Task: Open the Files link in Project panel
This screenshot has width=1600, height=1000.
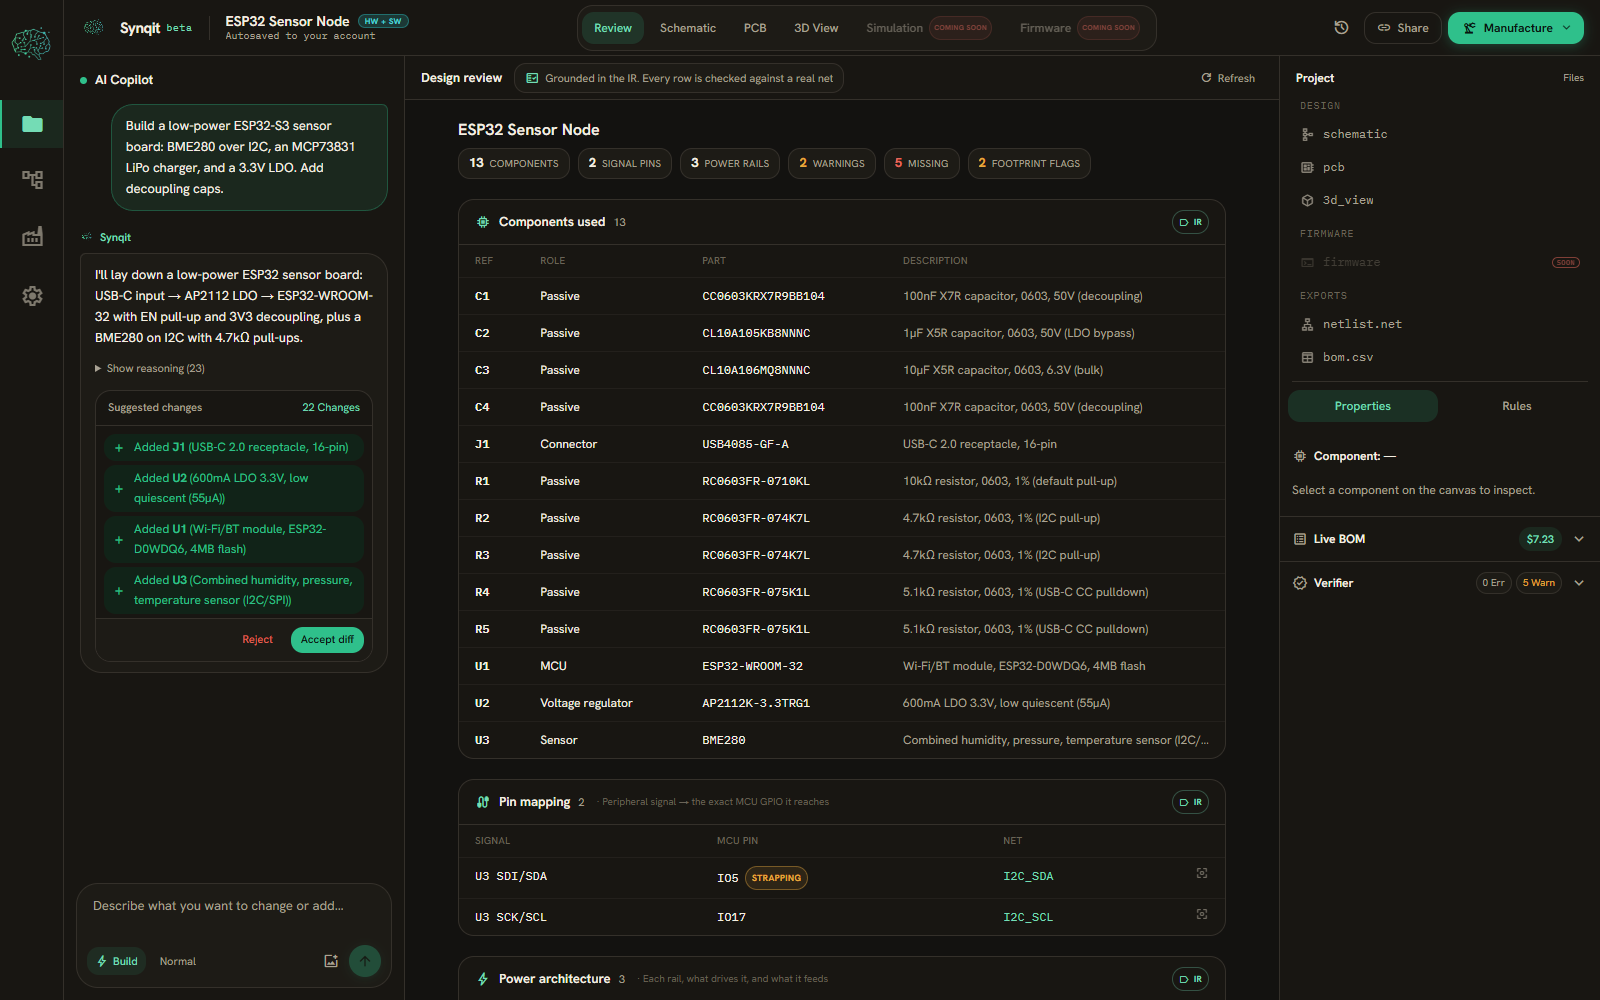Action: coord(1573,78)
